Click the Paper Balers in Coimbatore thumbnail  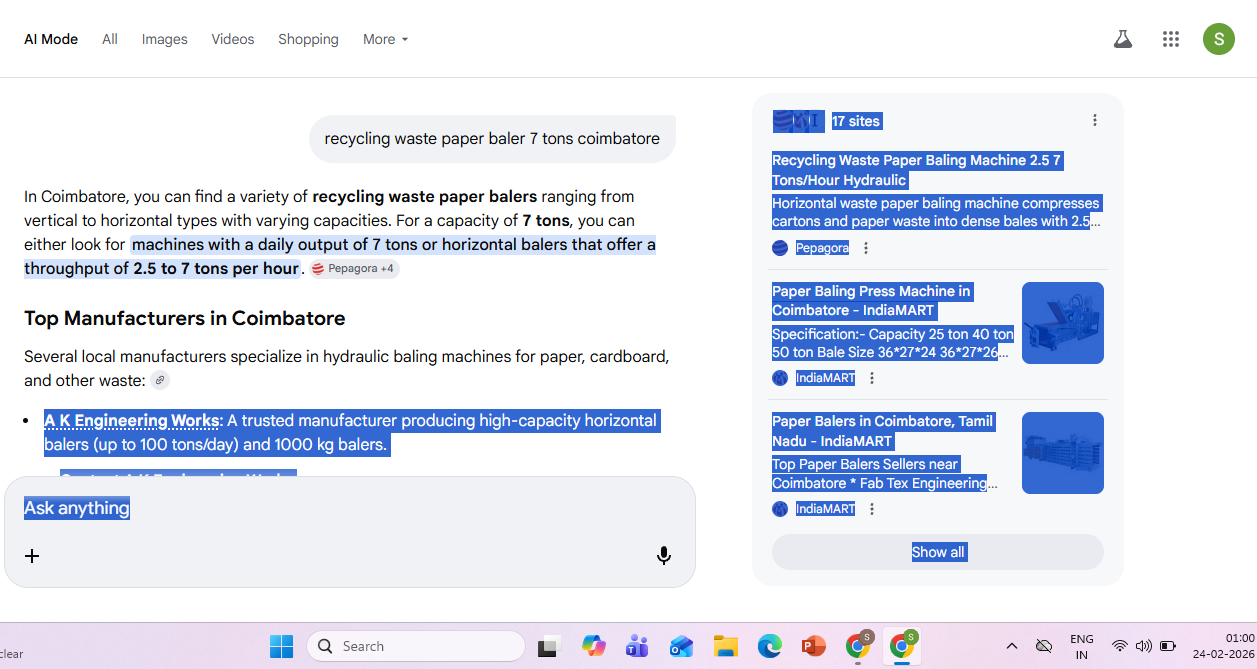pos(1063,453)
